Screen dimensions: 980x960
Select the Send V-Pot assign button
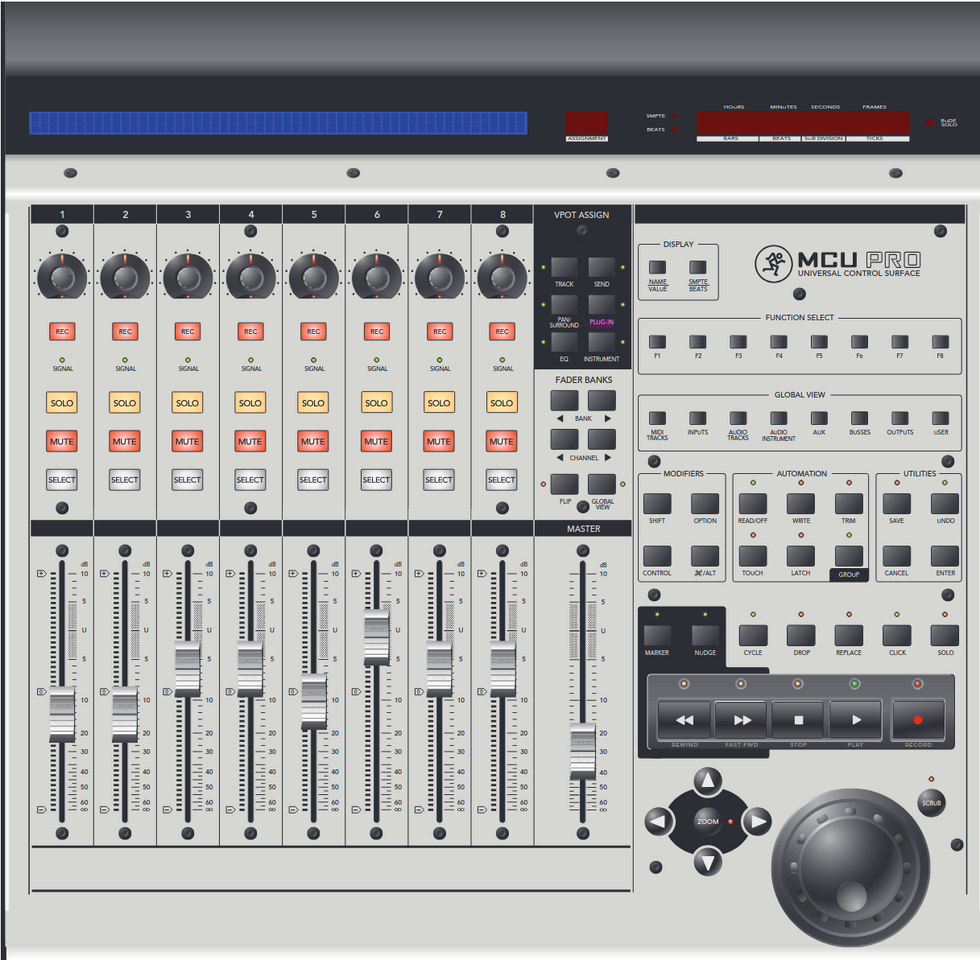[x=602, y=268]
